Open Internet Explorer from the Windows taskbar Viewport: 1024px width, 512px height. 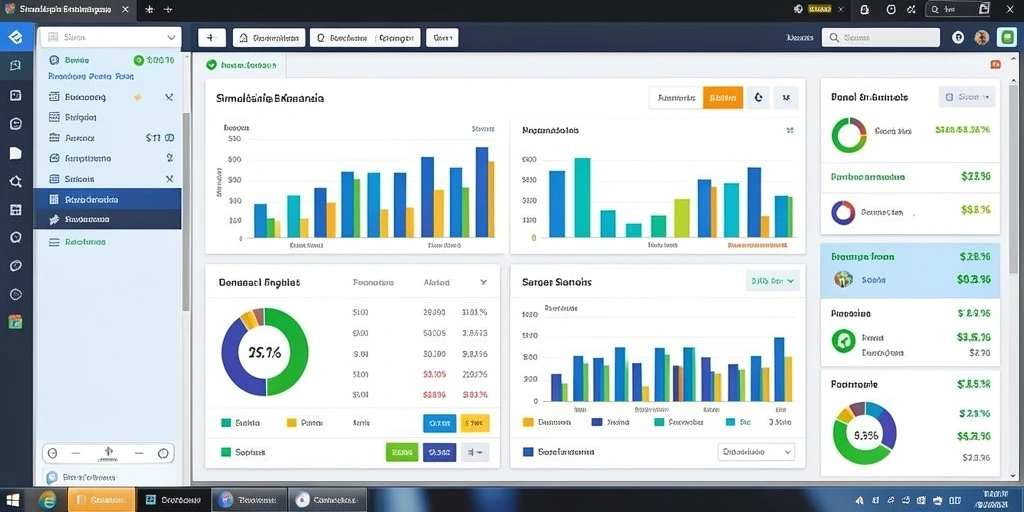click(x=47, y=500)
